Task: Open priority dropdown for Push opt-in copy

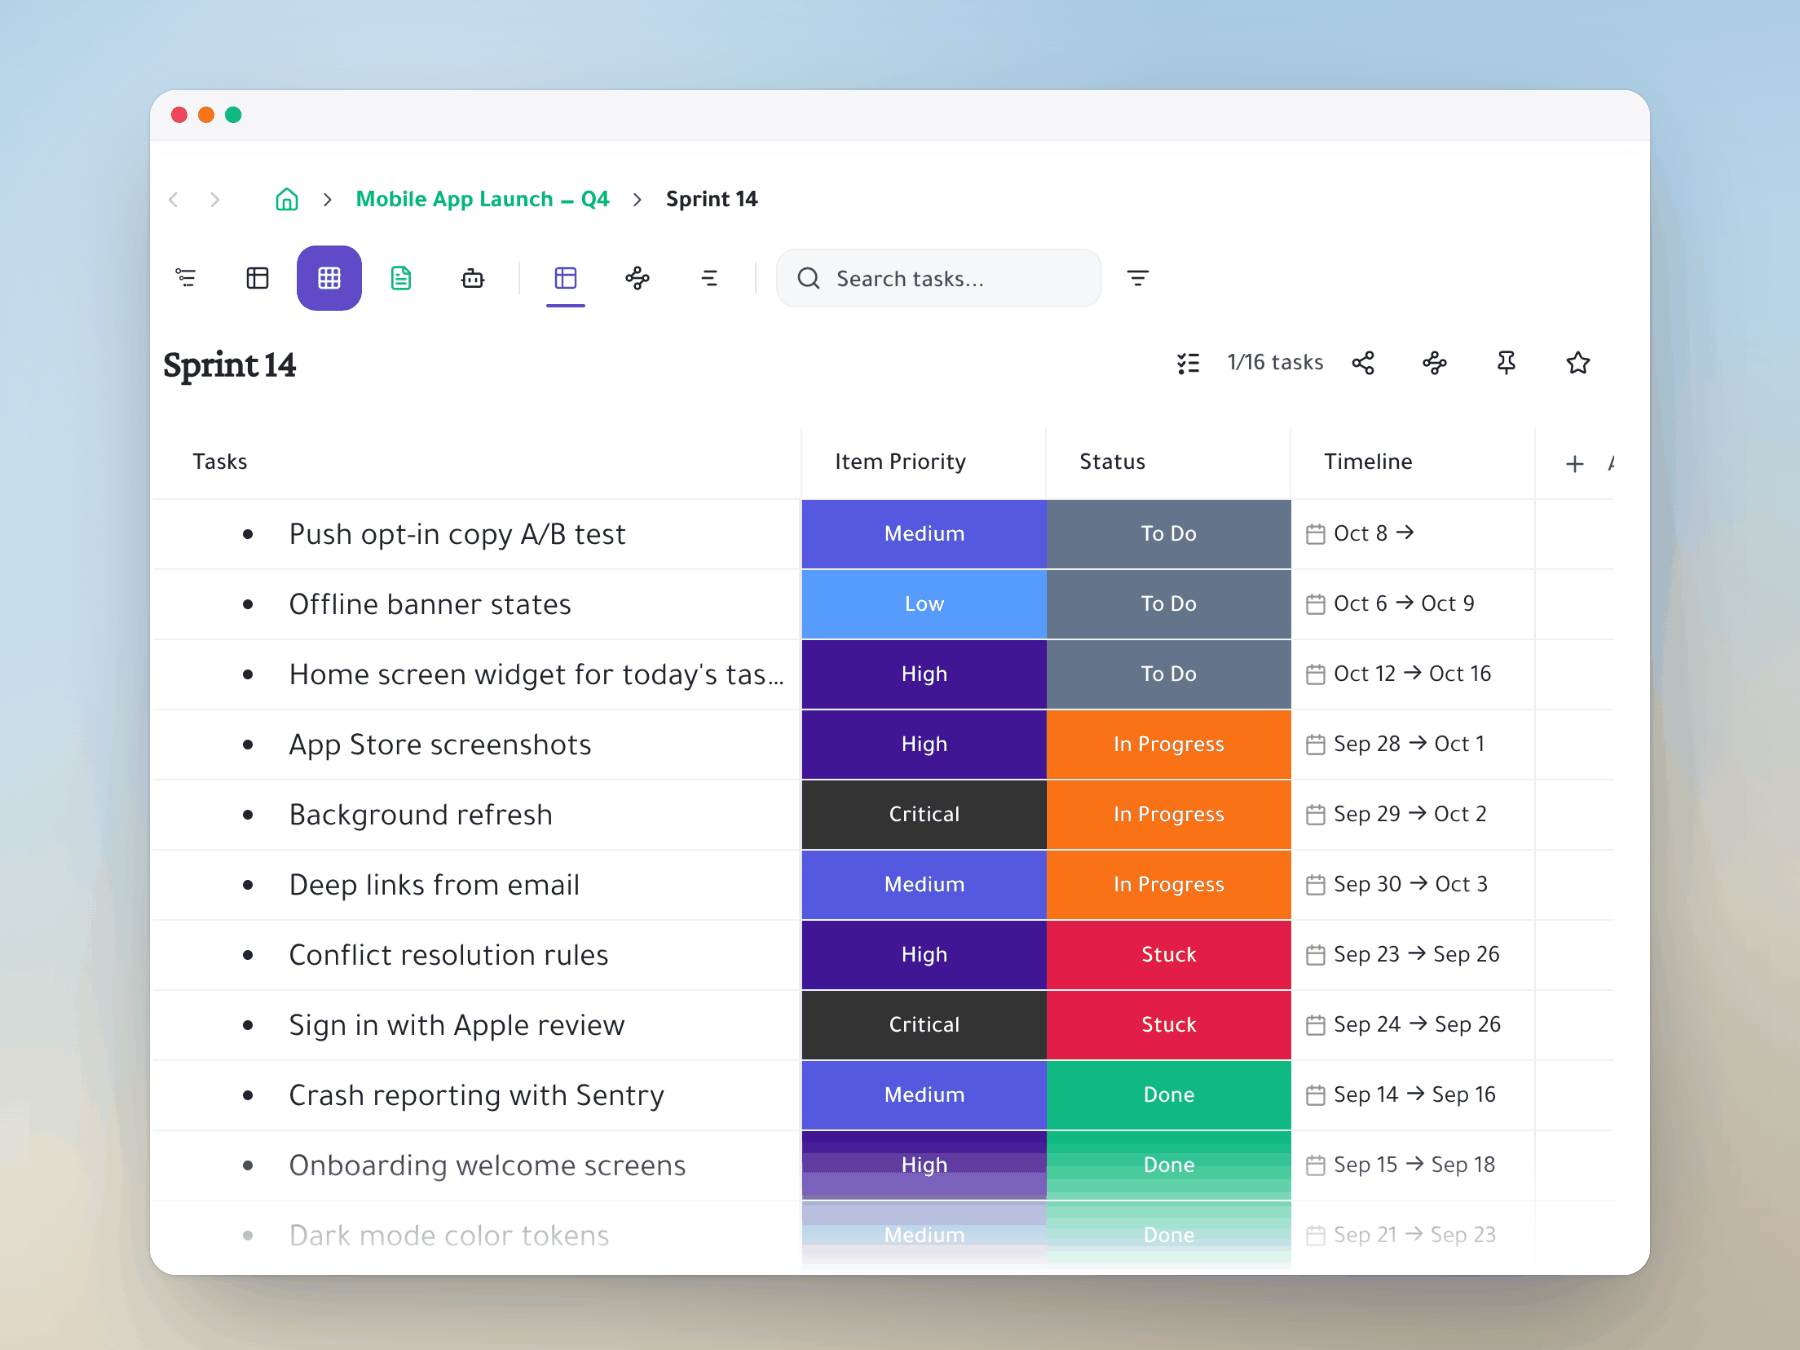Action: point(924,534)
